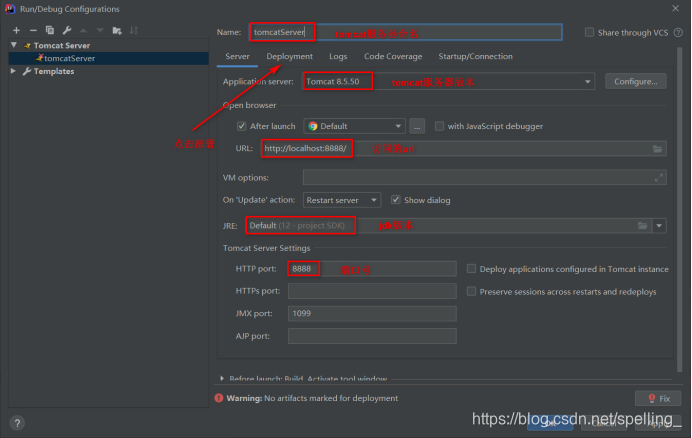Screen dimensions: 692x438
Task: Click the red warning icon beside the Warning message
Action: [219, 398]
